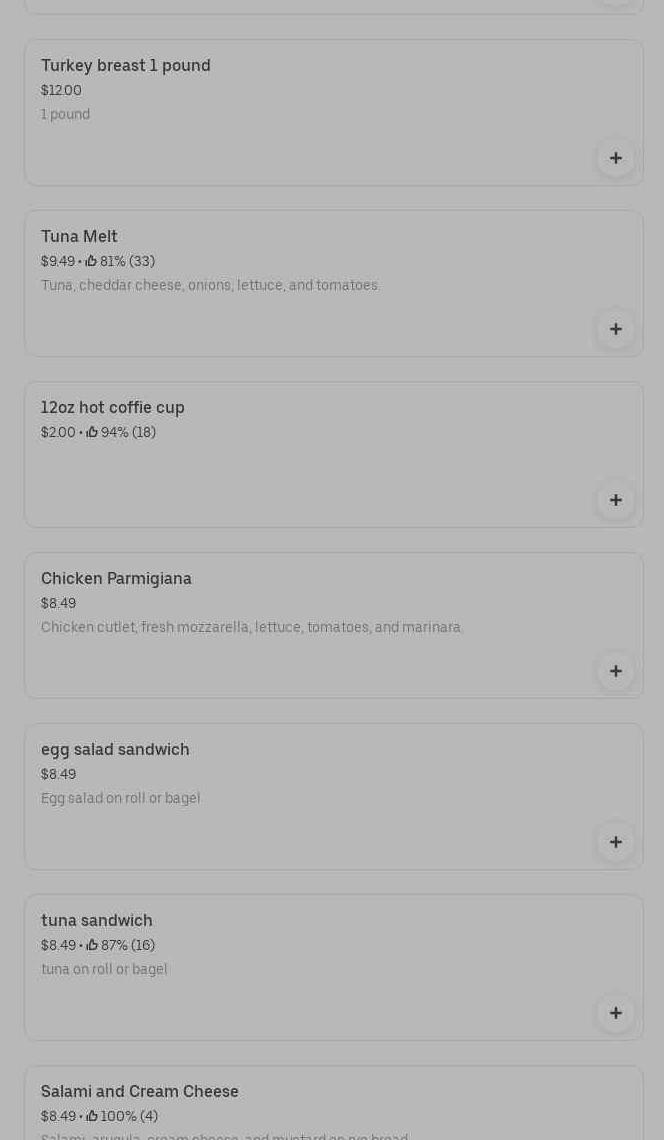The width and height of the screenshot is (664, 1140).
Task: Open Turkey breast 1 pound item title
Action: [x=126, y=66]
